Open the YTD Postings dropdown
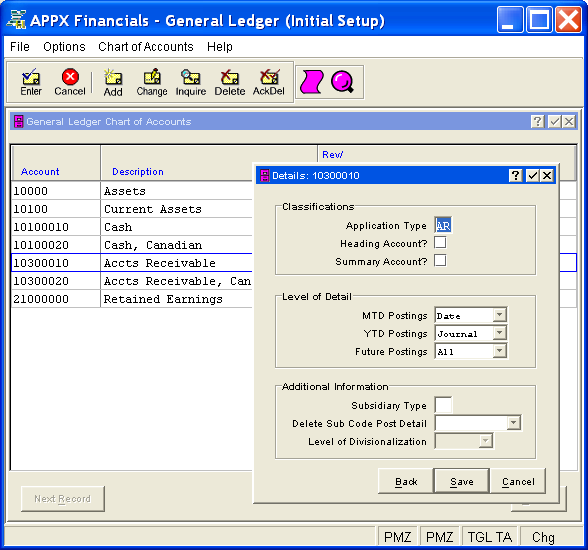Image resolution: width=588 pixels, height=550 pixels. point(500,333)
